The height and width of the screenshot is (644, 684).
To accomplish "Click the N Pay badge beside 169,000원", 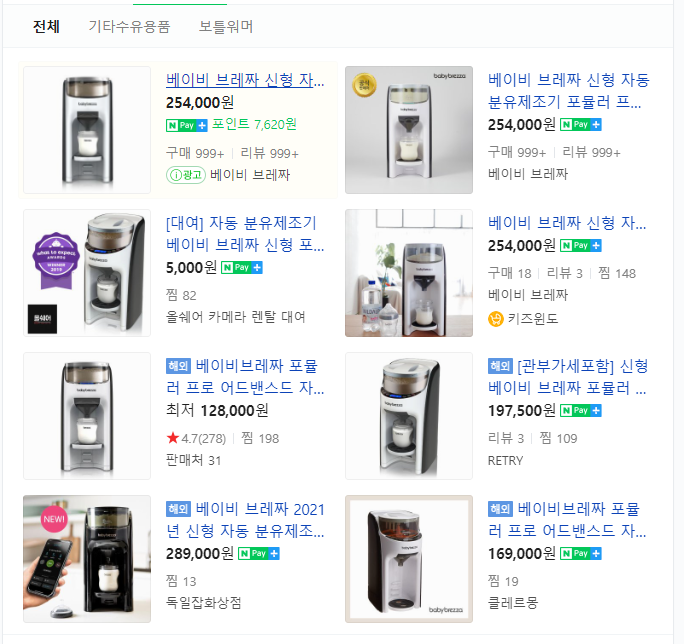I will tap(581, 554).
